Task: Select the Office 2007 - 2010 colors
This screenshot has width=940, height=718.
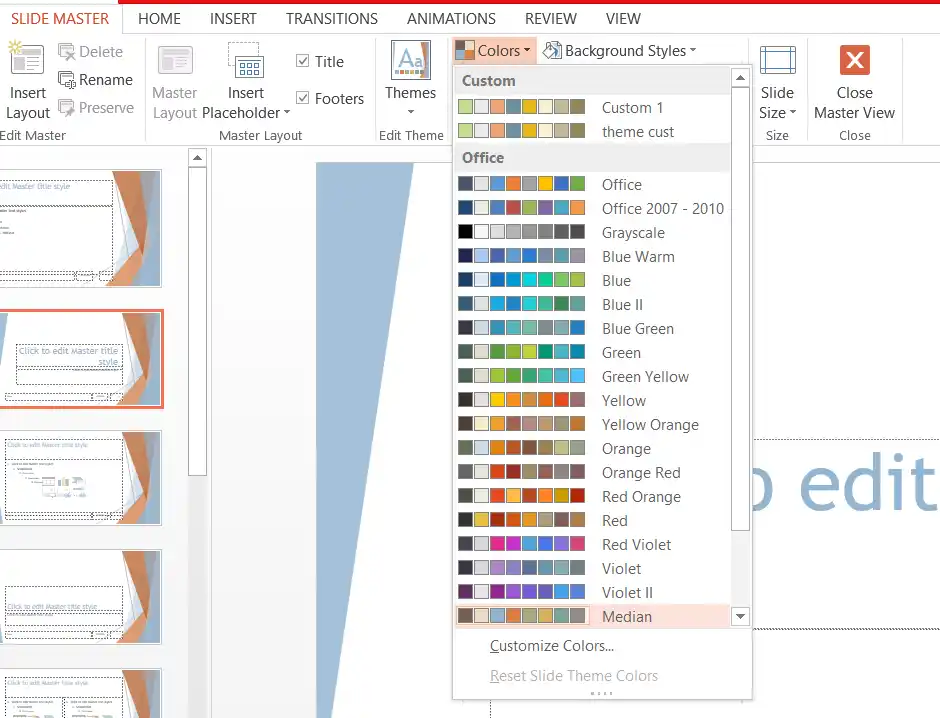Action: 592,209
